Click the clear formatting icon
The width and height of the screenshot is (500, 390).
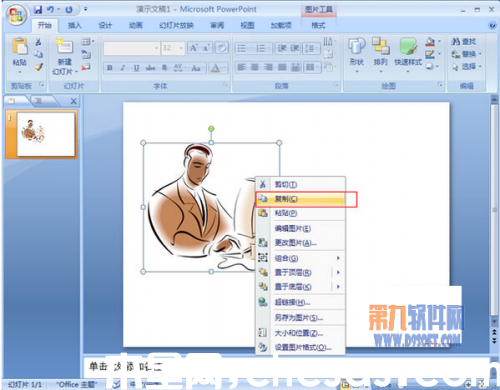pyautogui.click(x=221, y=48)
